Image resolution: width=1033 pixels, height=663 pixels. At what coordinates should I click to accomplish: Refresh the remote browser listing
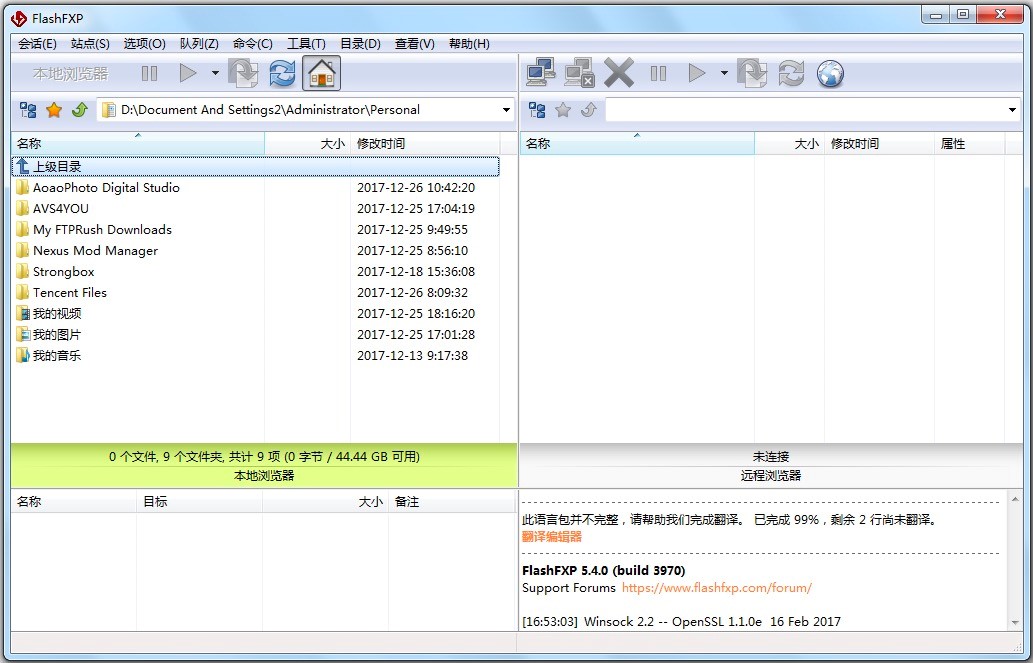(x=791, y=73)
